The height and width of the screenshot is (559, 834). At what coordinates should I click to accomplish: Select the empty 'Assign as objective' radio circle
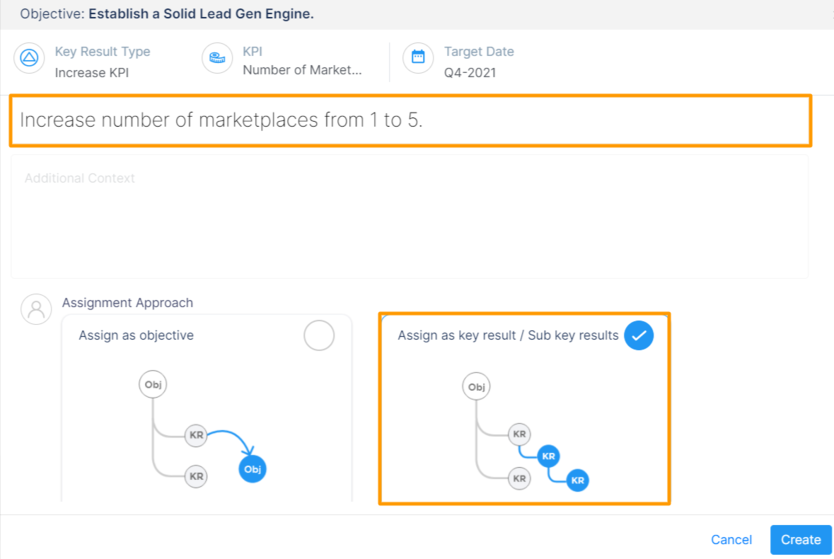[x=319, y=336]
